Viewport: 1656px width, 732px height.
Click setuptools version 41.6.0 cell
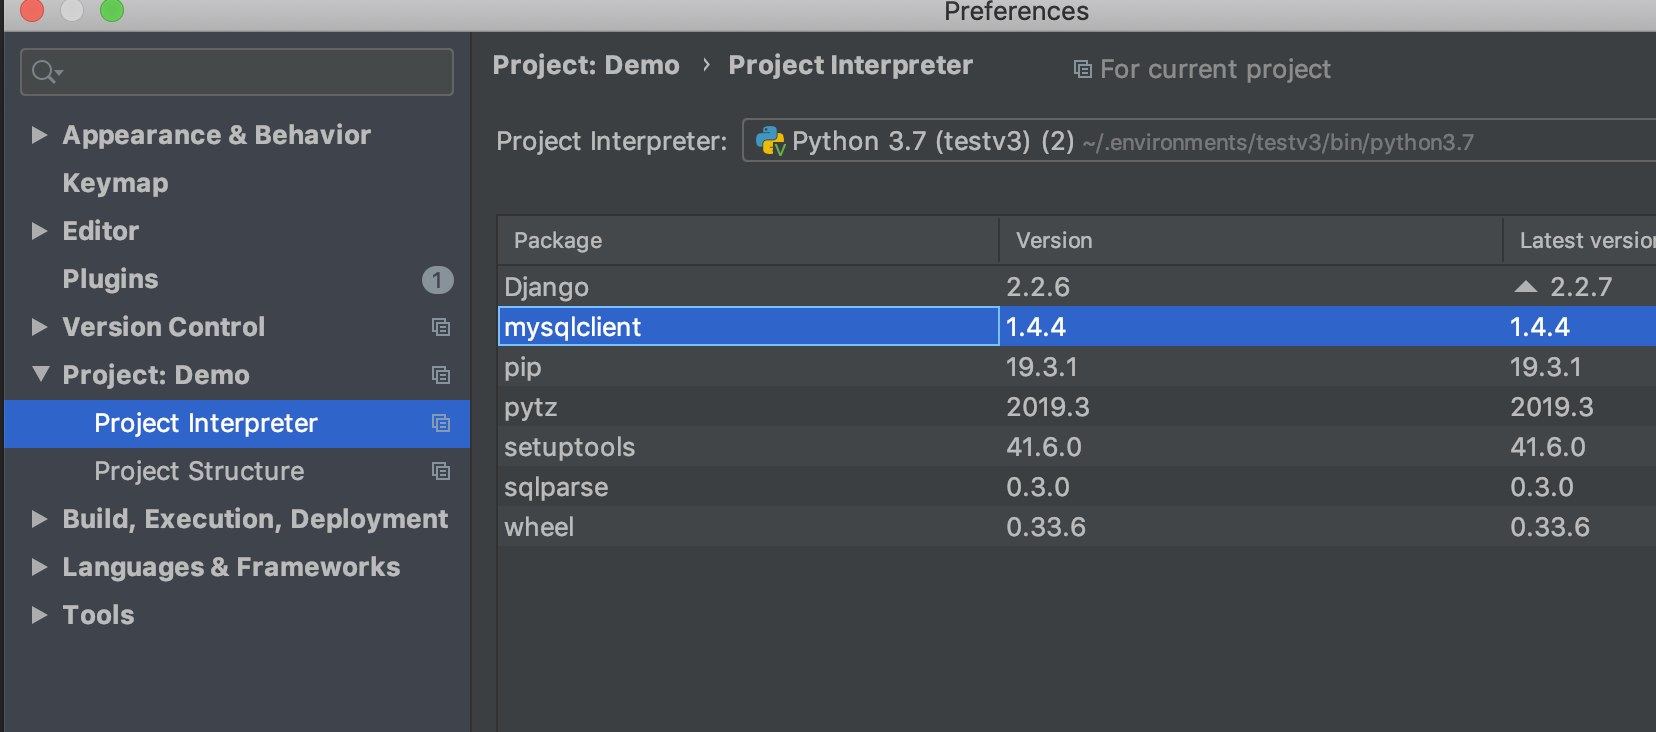click(x=1044, y=447)
